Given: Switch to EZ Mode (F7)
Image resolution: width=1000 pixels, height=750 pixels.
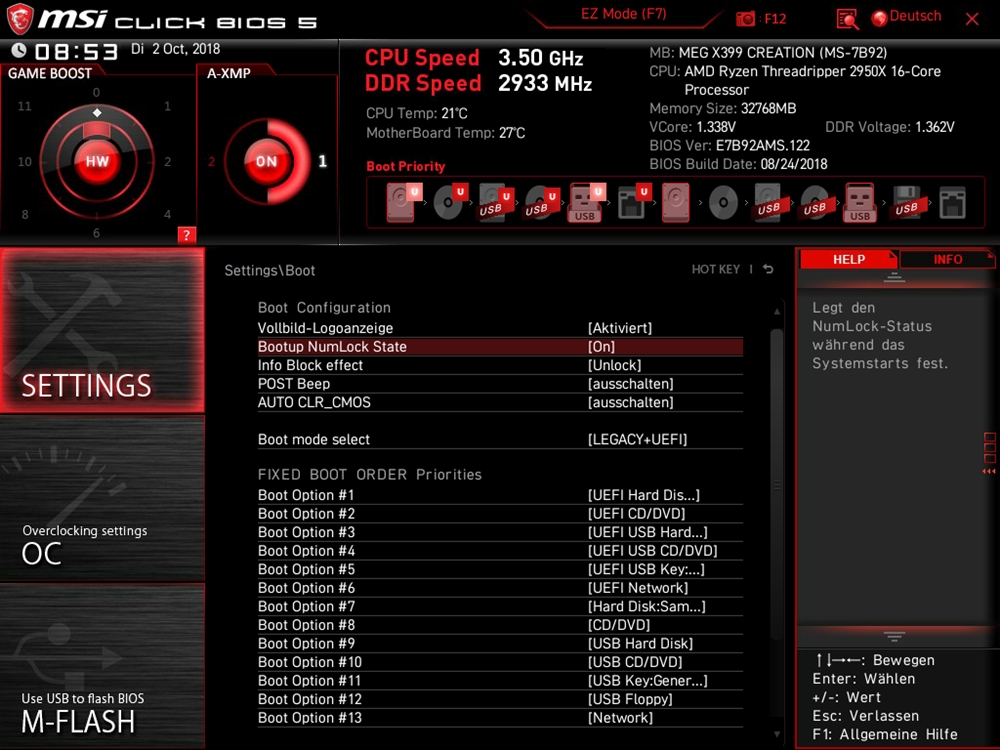Looking at the screenshot, I should coord(623,14).
